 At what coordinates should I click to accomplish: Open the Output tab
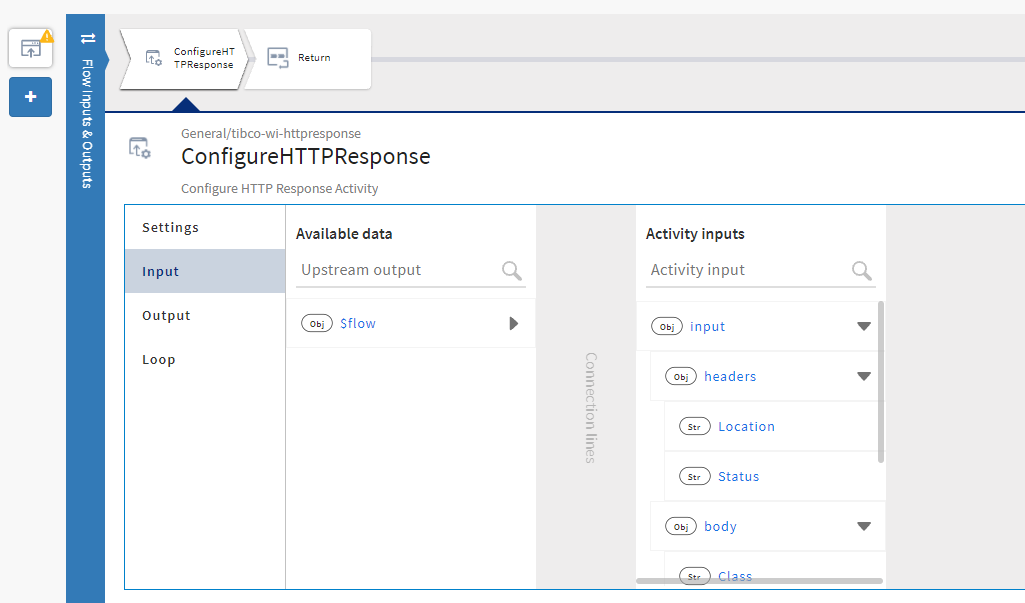click(166, 315)
